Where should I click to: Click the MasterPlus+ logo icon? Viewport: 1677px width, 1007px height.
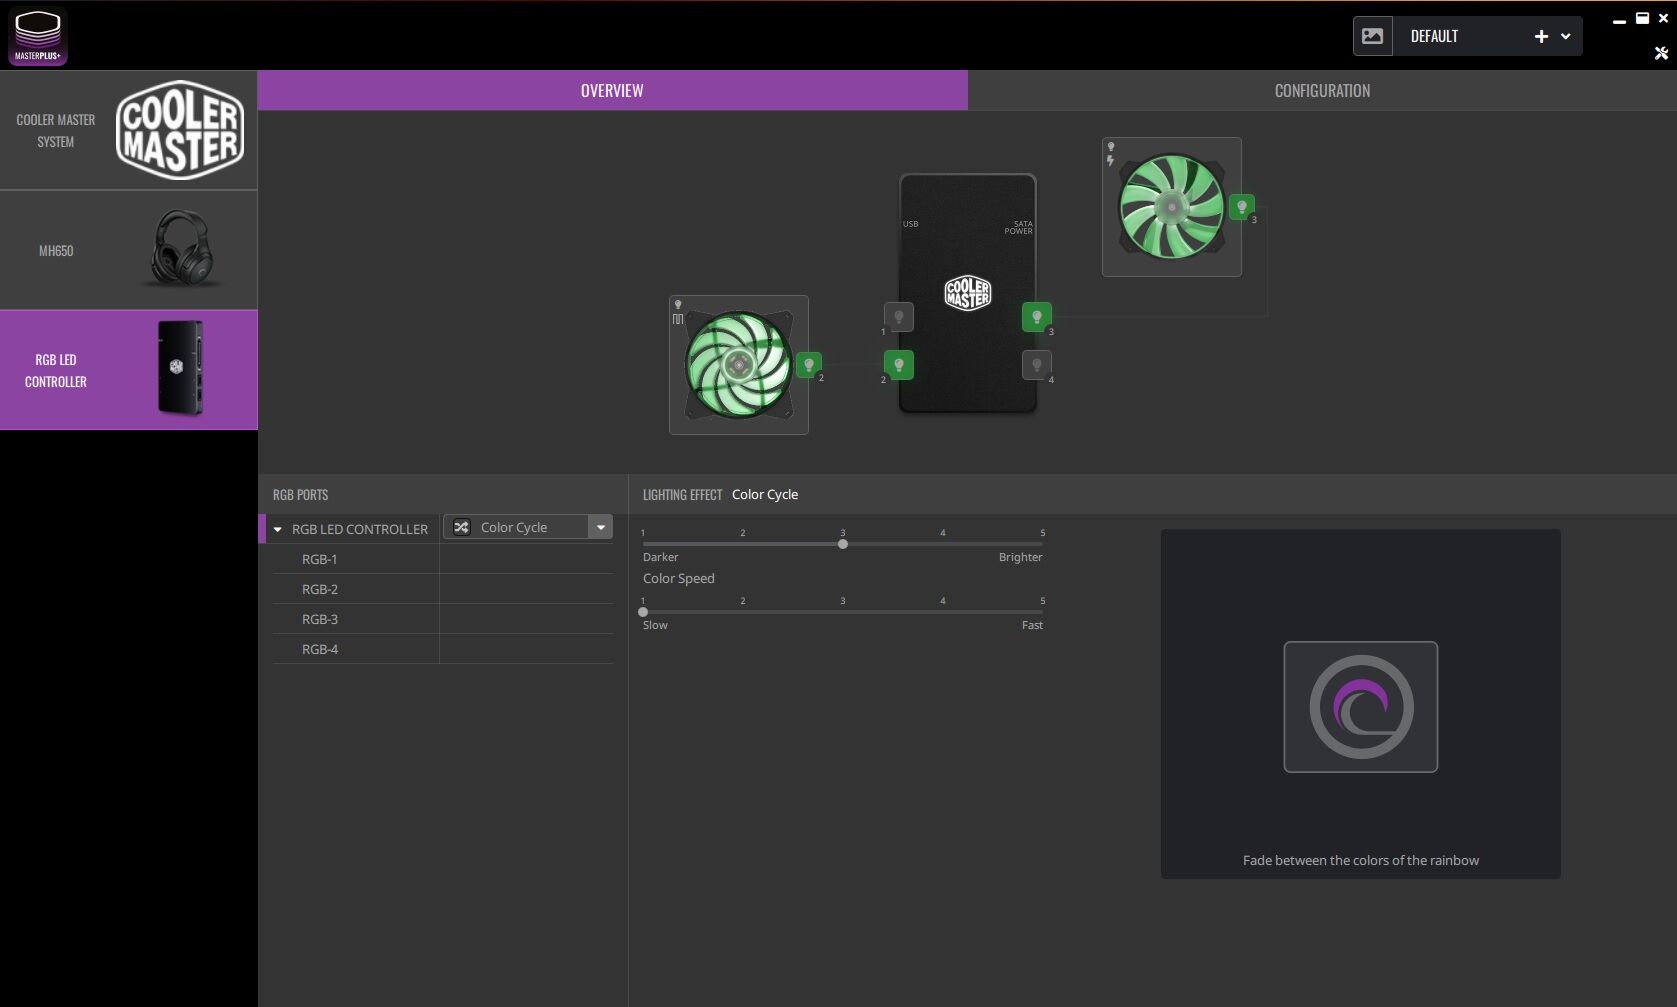point(38,36)
